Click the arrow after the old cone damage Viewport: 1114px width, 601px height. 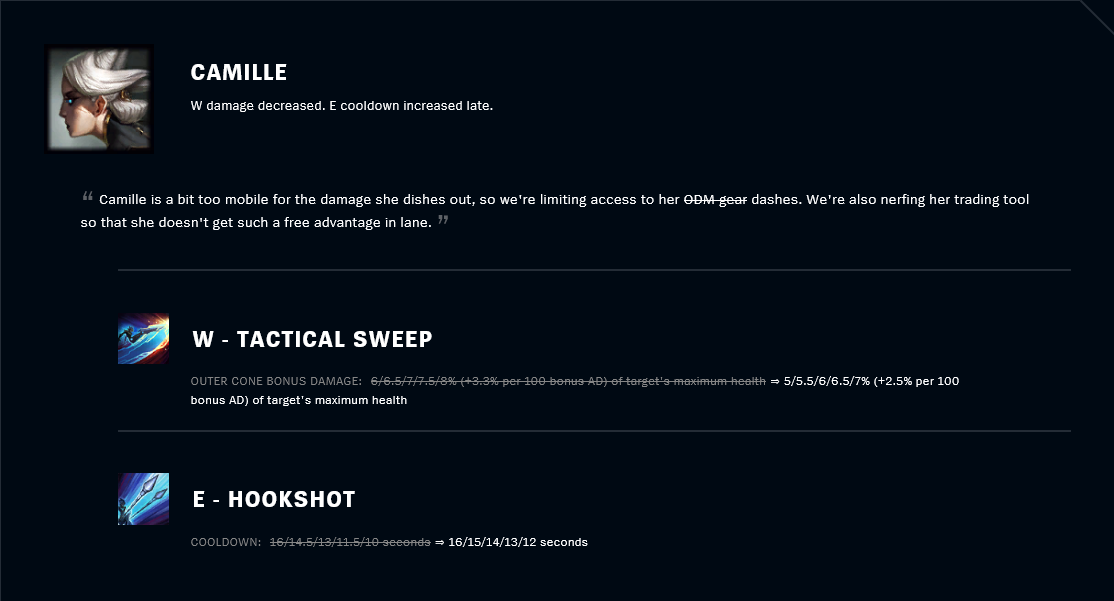coord(775,381)
